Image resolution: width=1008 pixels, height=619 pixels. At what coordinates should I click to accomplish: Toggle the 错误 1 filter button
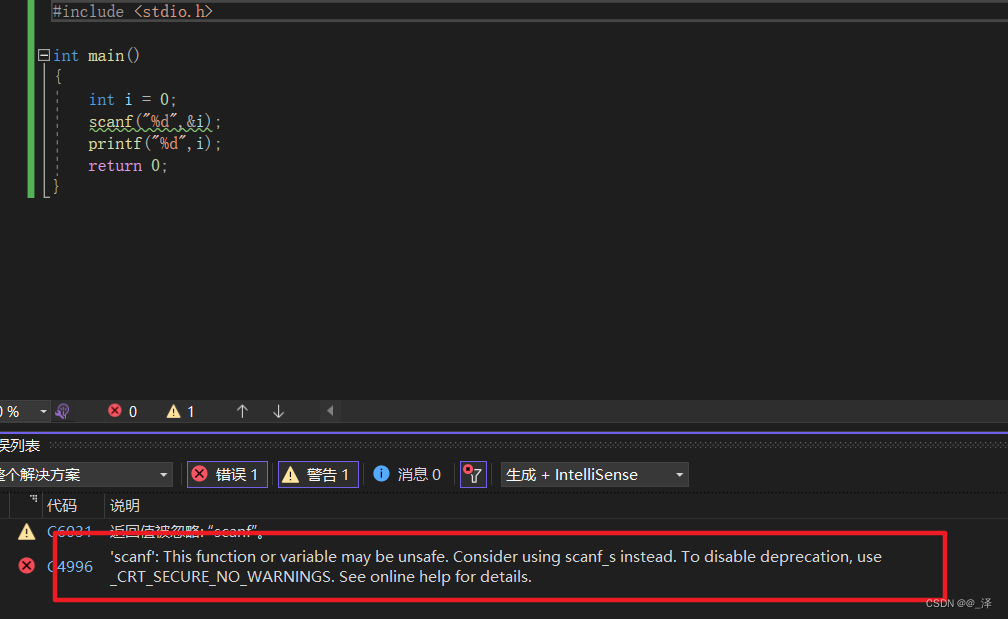(226, 474)
